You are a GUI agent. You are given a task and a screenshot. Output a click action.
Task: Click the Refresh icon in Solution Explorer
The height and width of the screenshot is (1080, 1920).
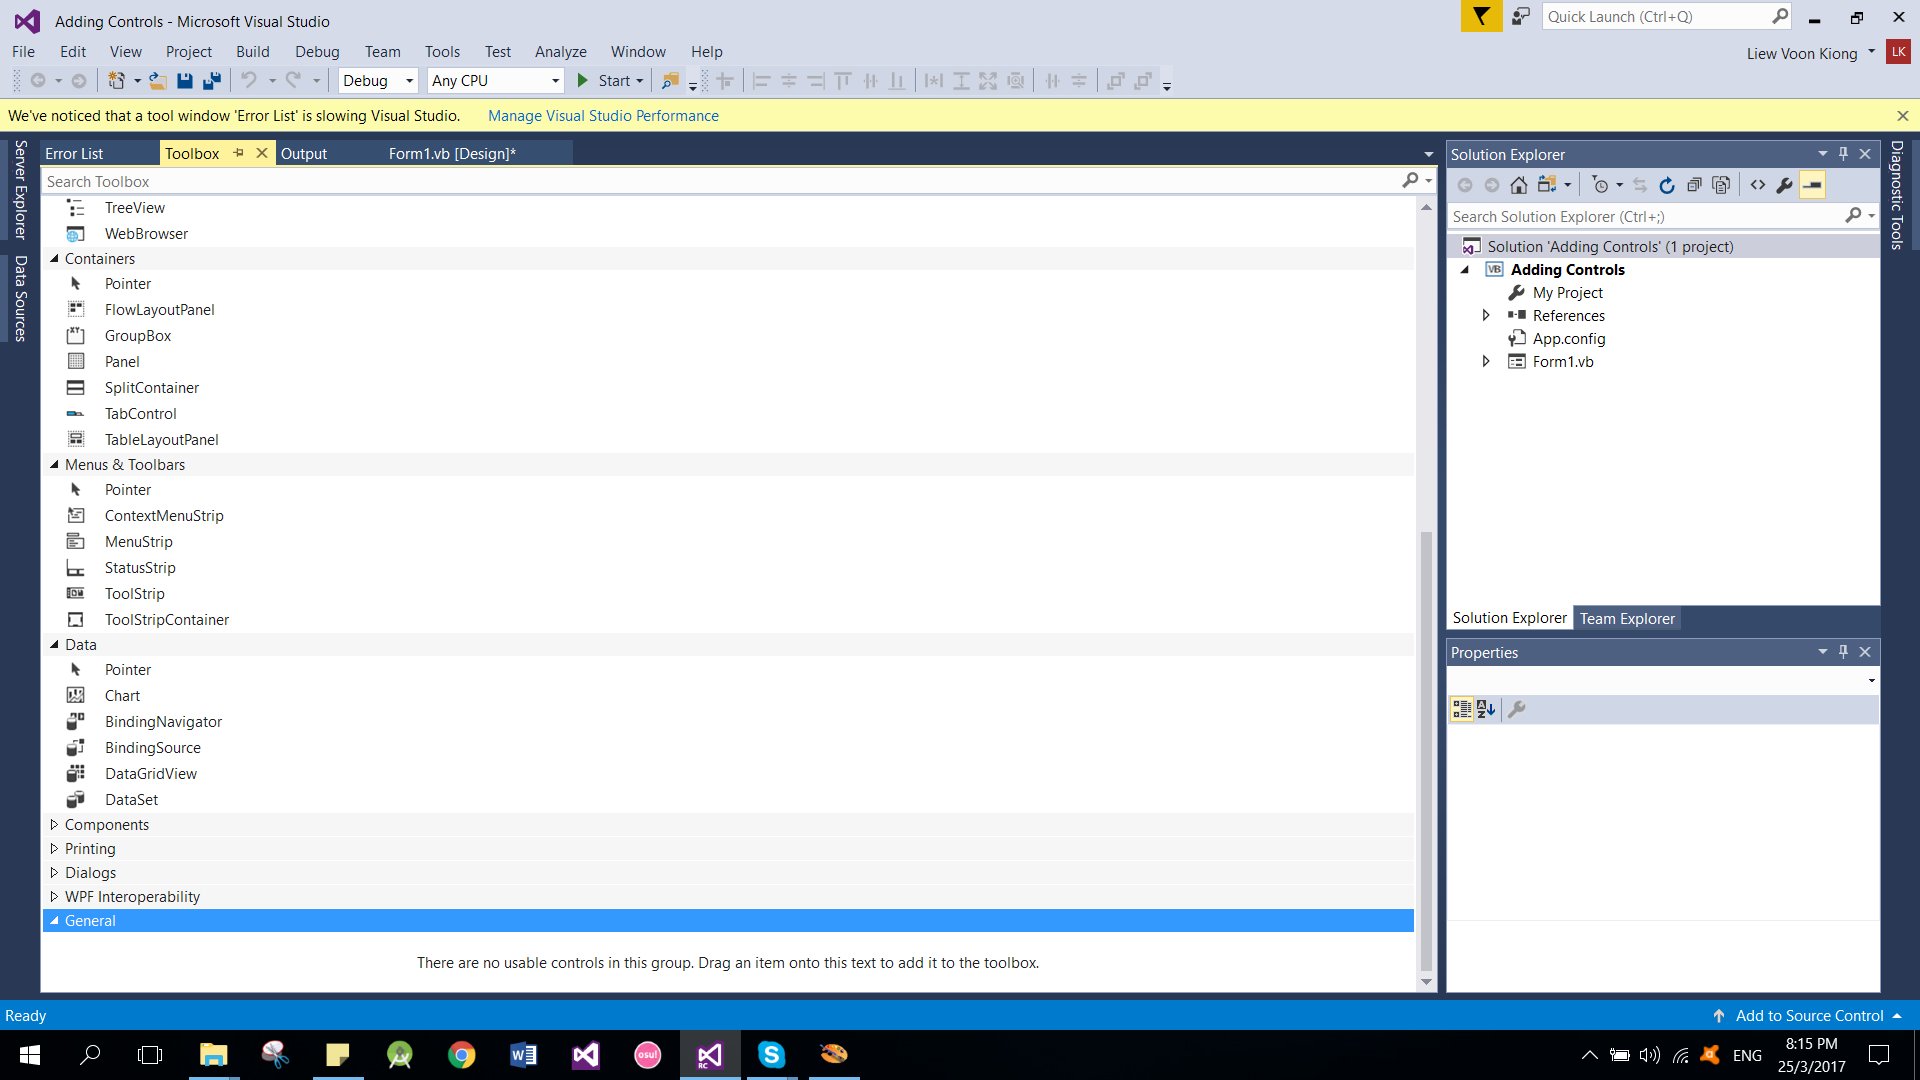pos(1667,185)
